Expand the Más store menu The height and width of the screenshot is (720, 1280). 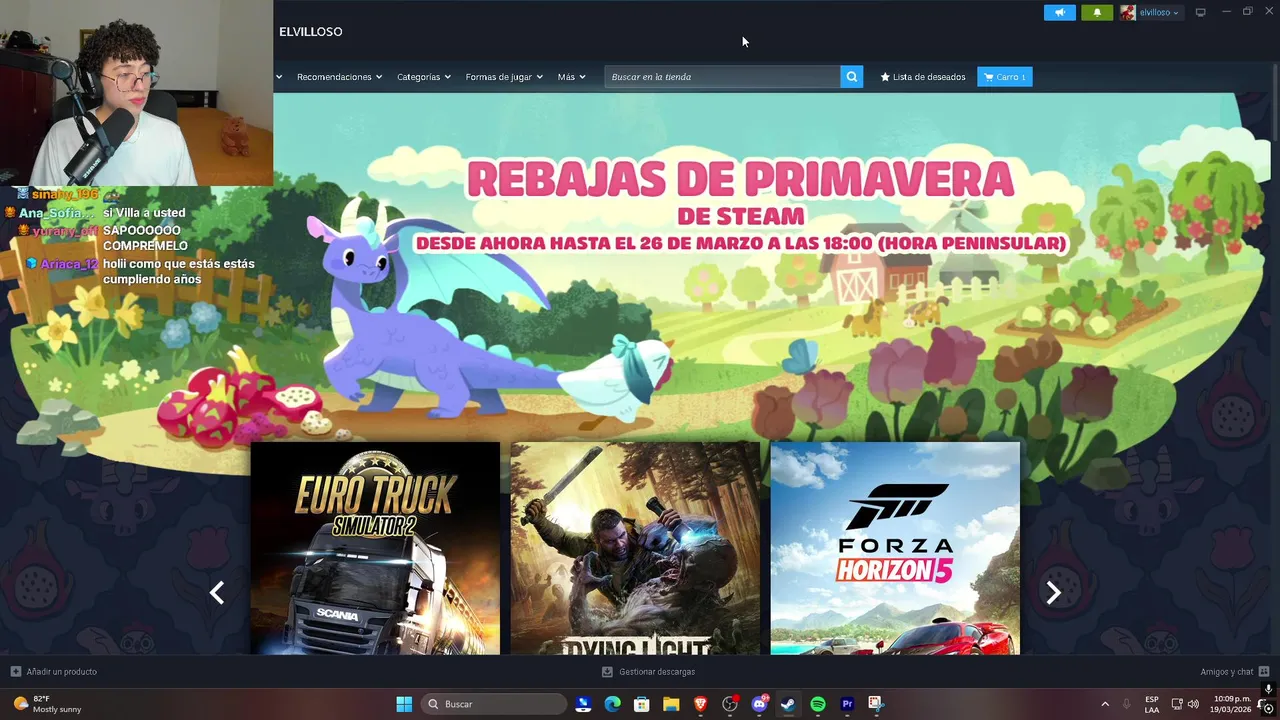(571, 77)
